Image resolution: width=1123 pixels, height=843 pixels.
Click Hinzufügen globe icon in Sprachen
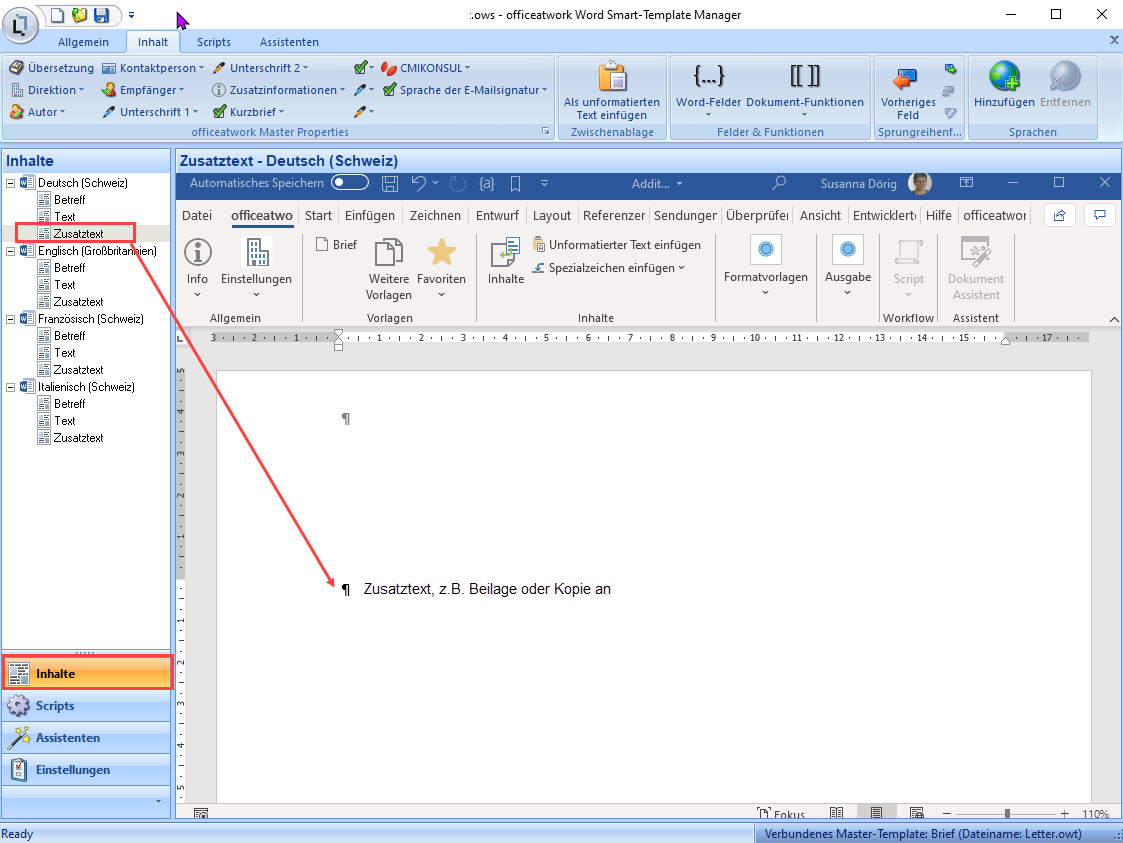(x=1004, y=76)
